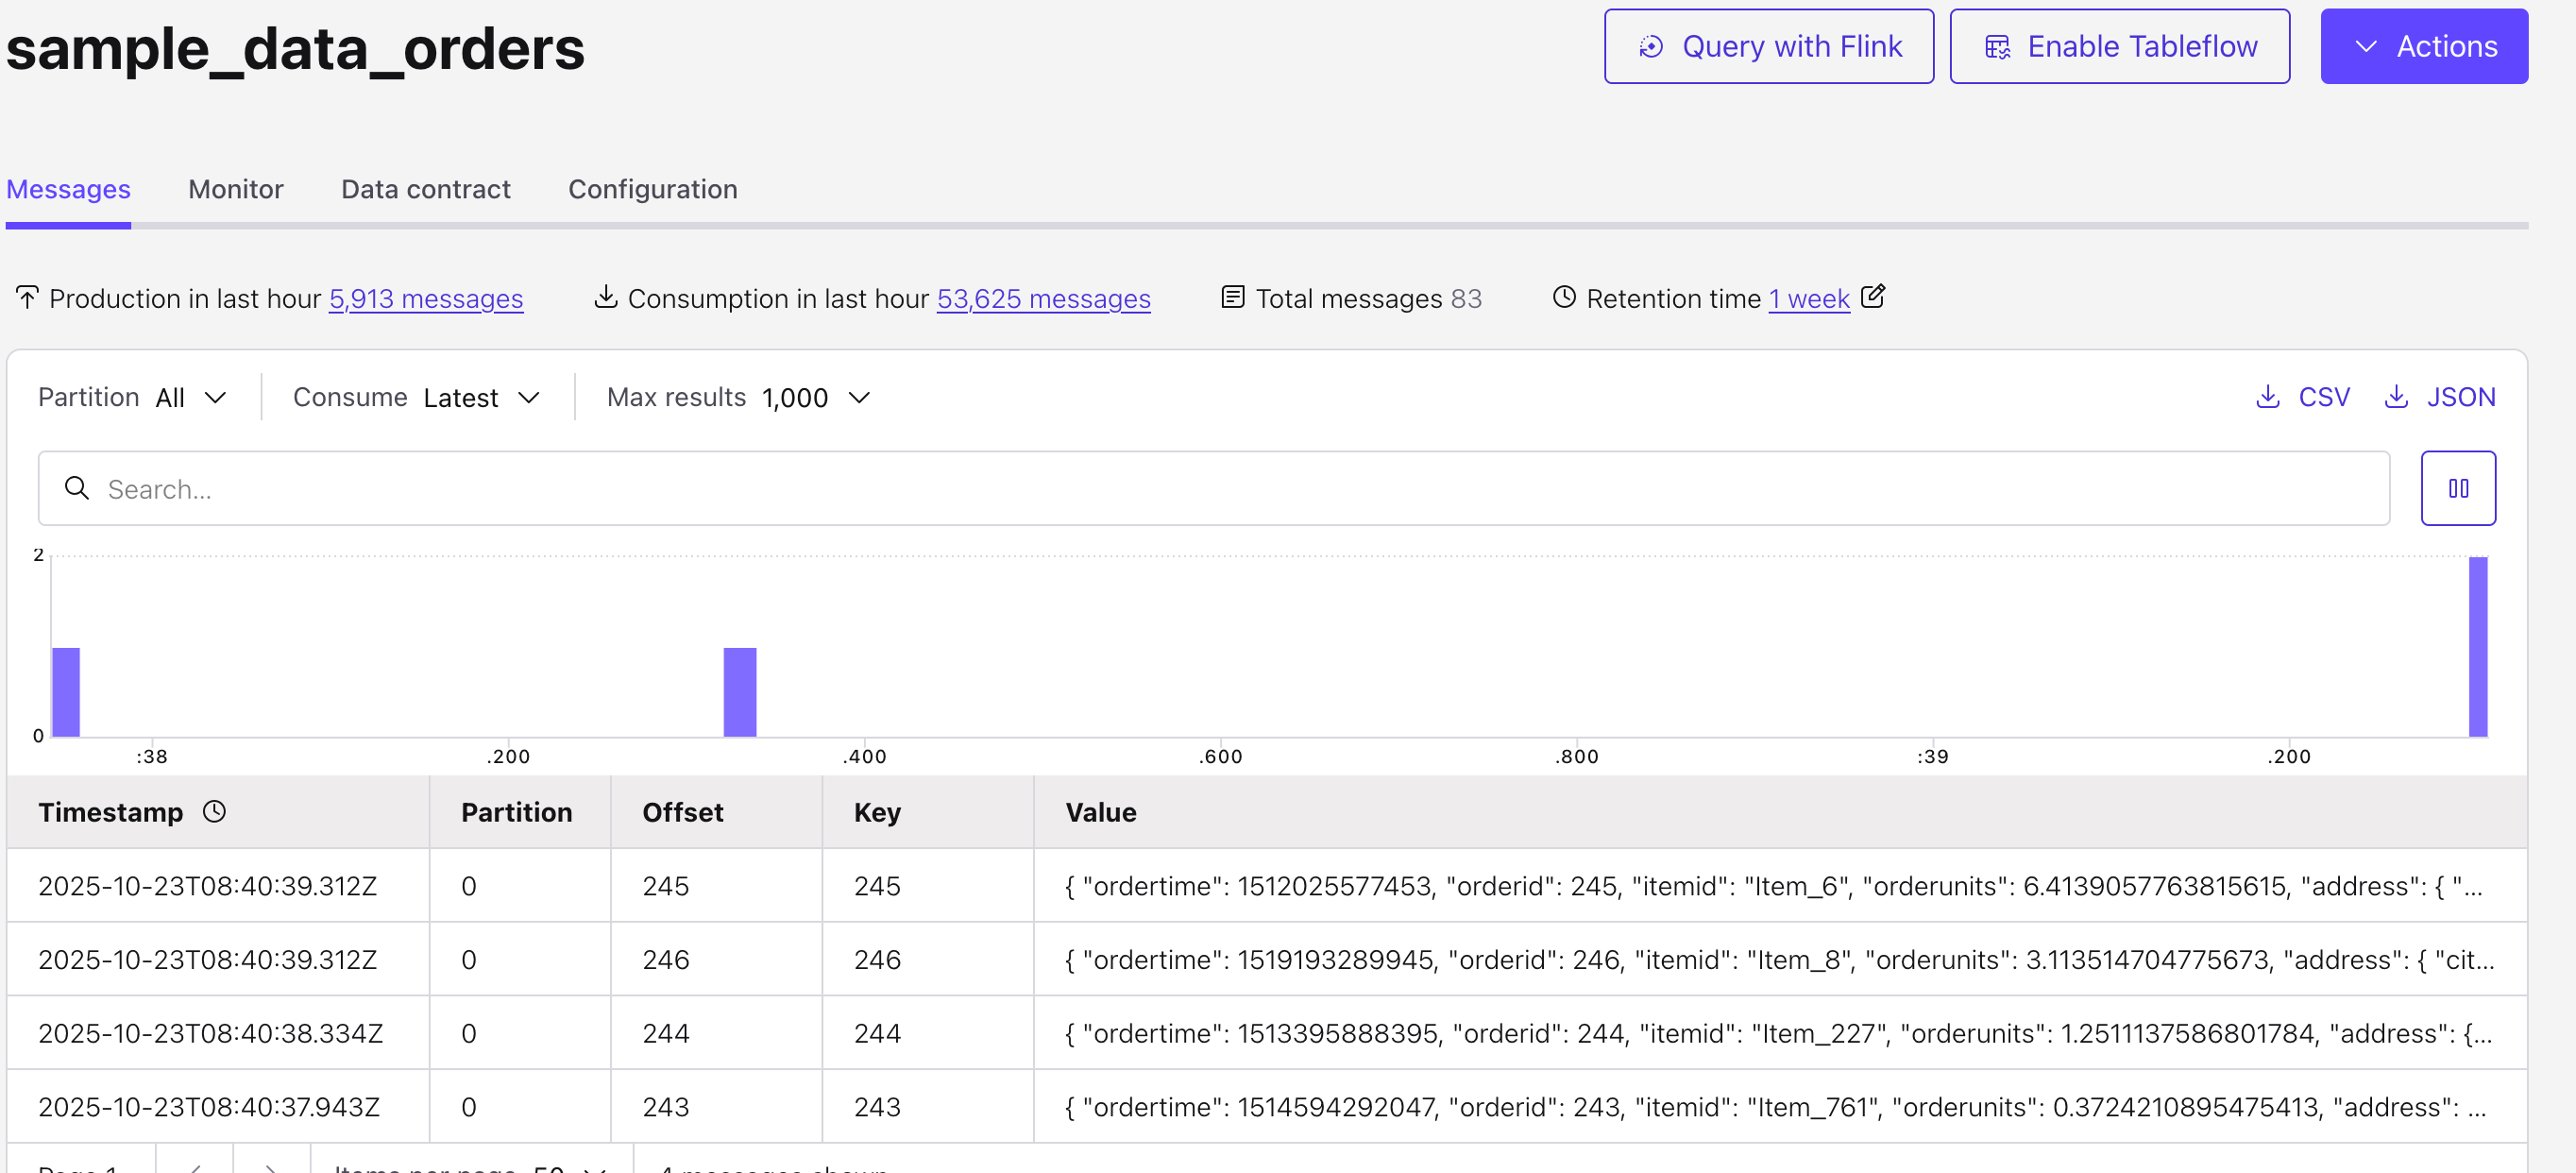Image resolution: width=2576 pixels, height=1173 pixels.
Task: Open the Actions dropdown menu
Action: point(2423,47)
